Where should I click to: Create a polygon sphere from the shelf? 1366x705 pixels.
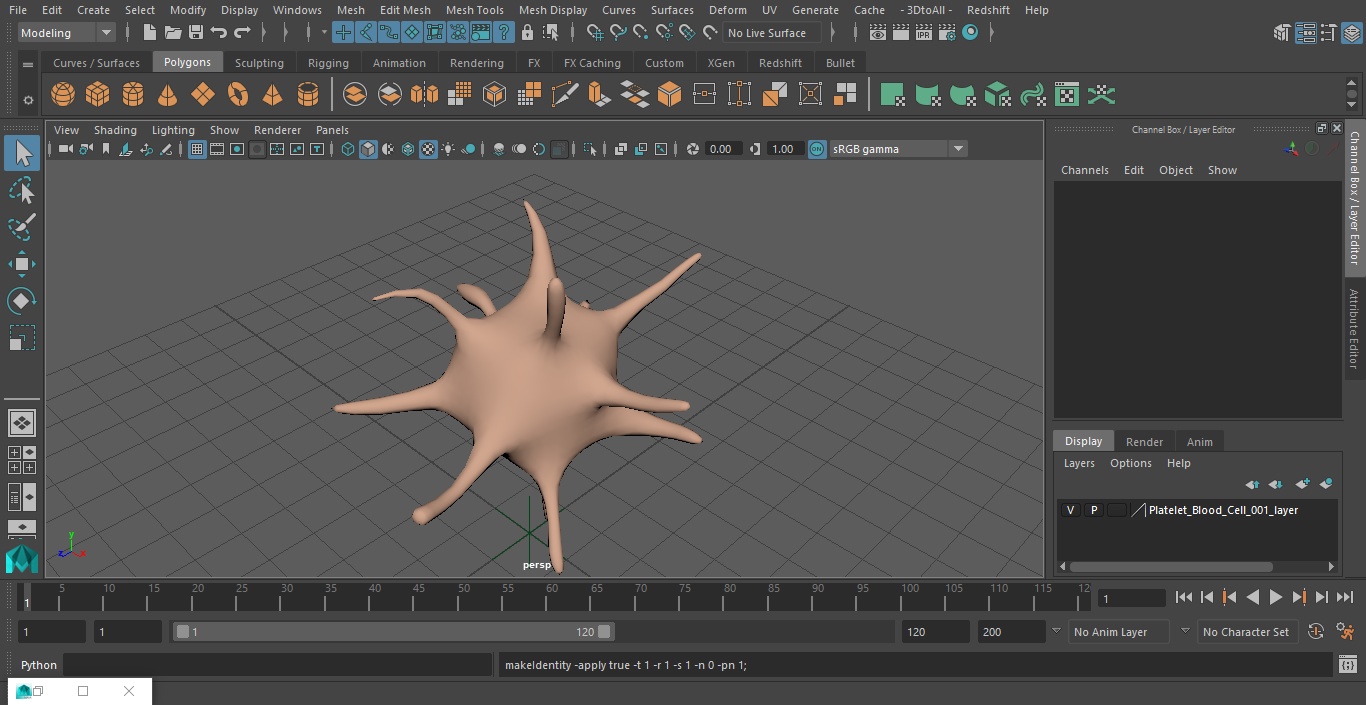coord(63,95)
